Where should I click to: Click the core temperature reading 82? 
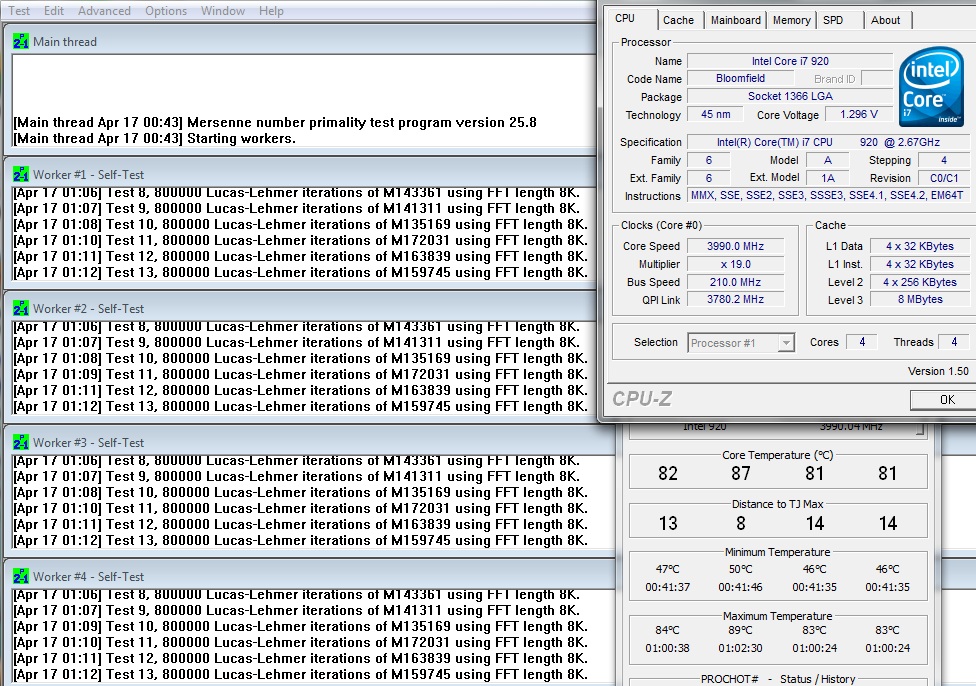pos(668,474)
